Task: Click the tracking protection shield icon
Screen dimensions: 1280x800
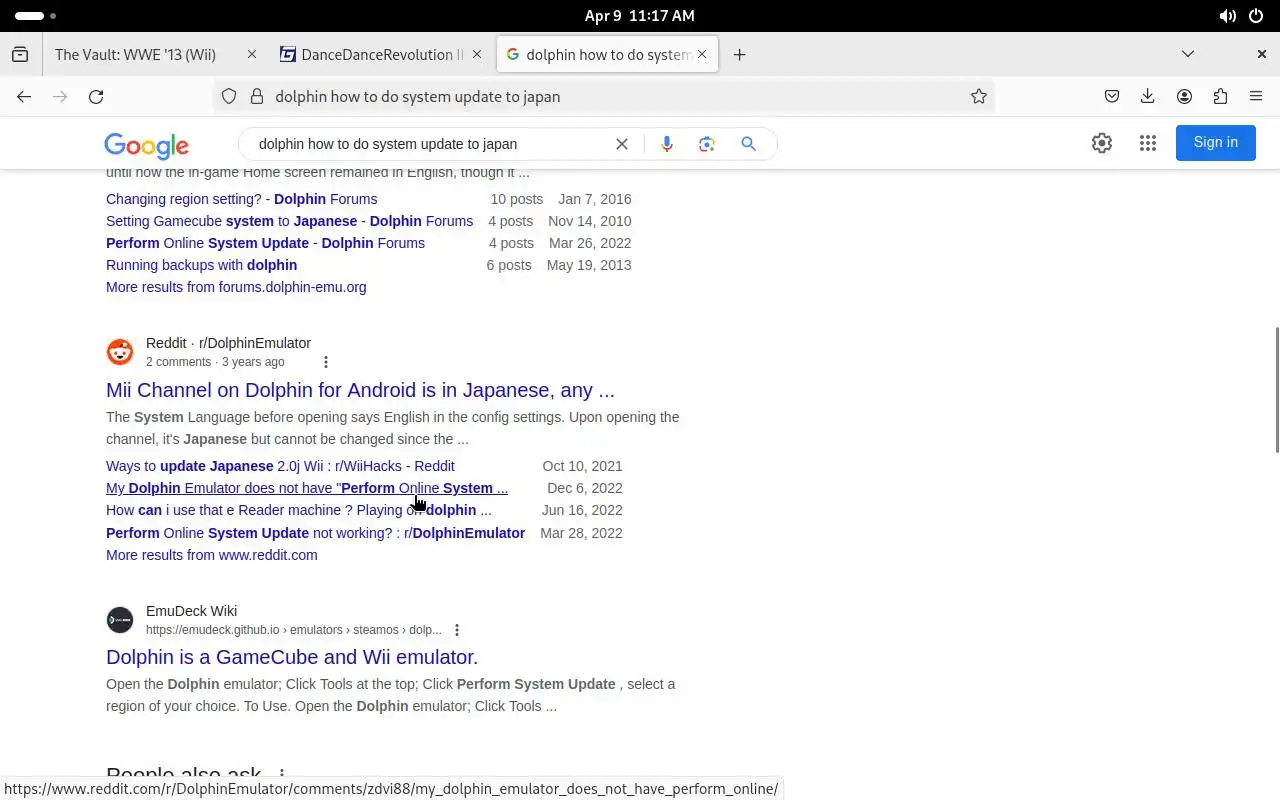Action: tap(229, 97)
